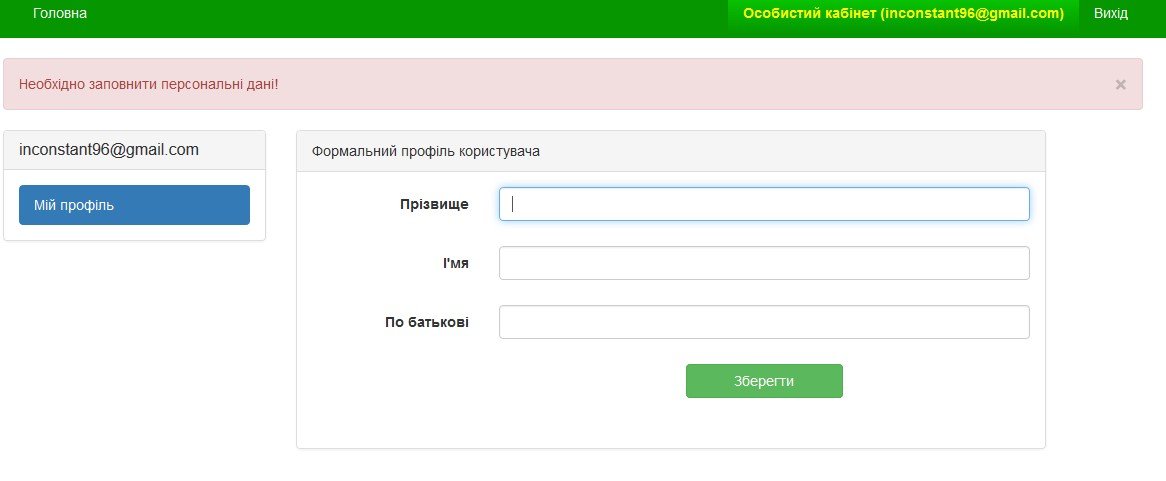The height and width of the screenshot is (481, 1166).
Task: Click the red 'Необхідно заповнити персональні дані!' text
Action: [148, 84]
